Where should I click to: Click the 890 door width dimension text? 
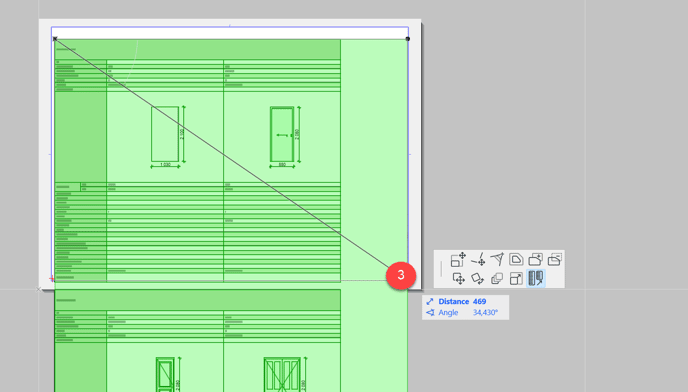[282, 165]
